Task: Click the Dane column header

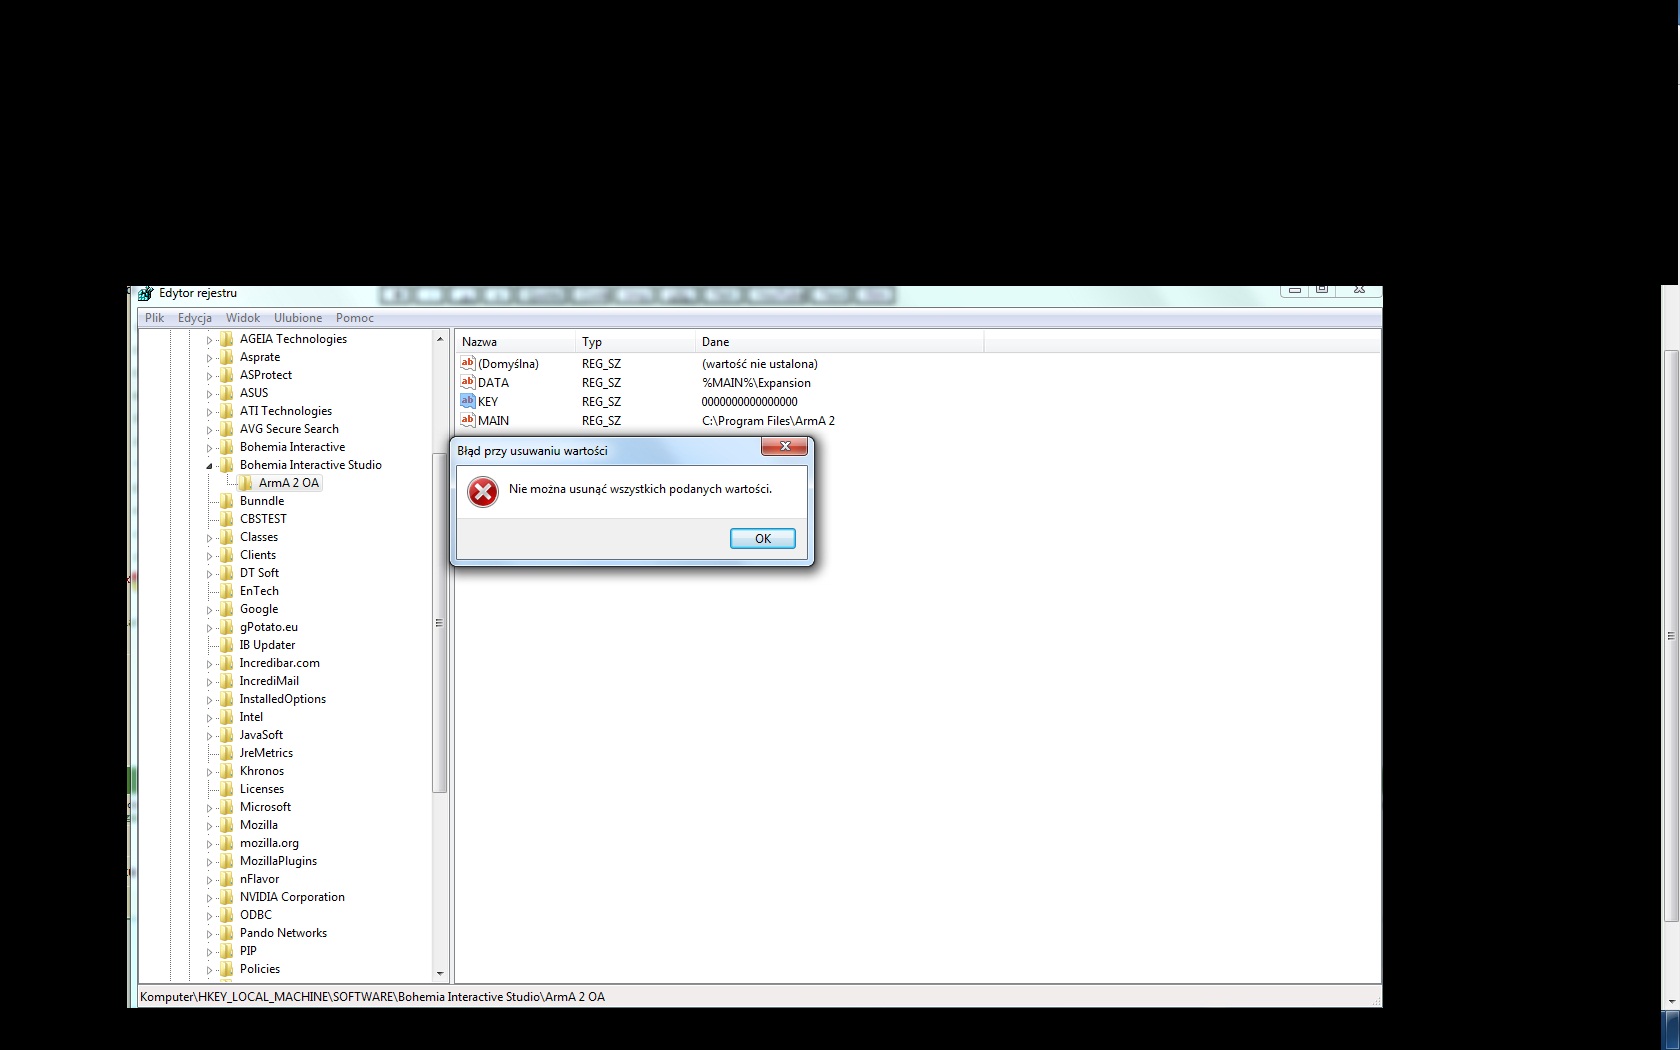Action: 839,342
